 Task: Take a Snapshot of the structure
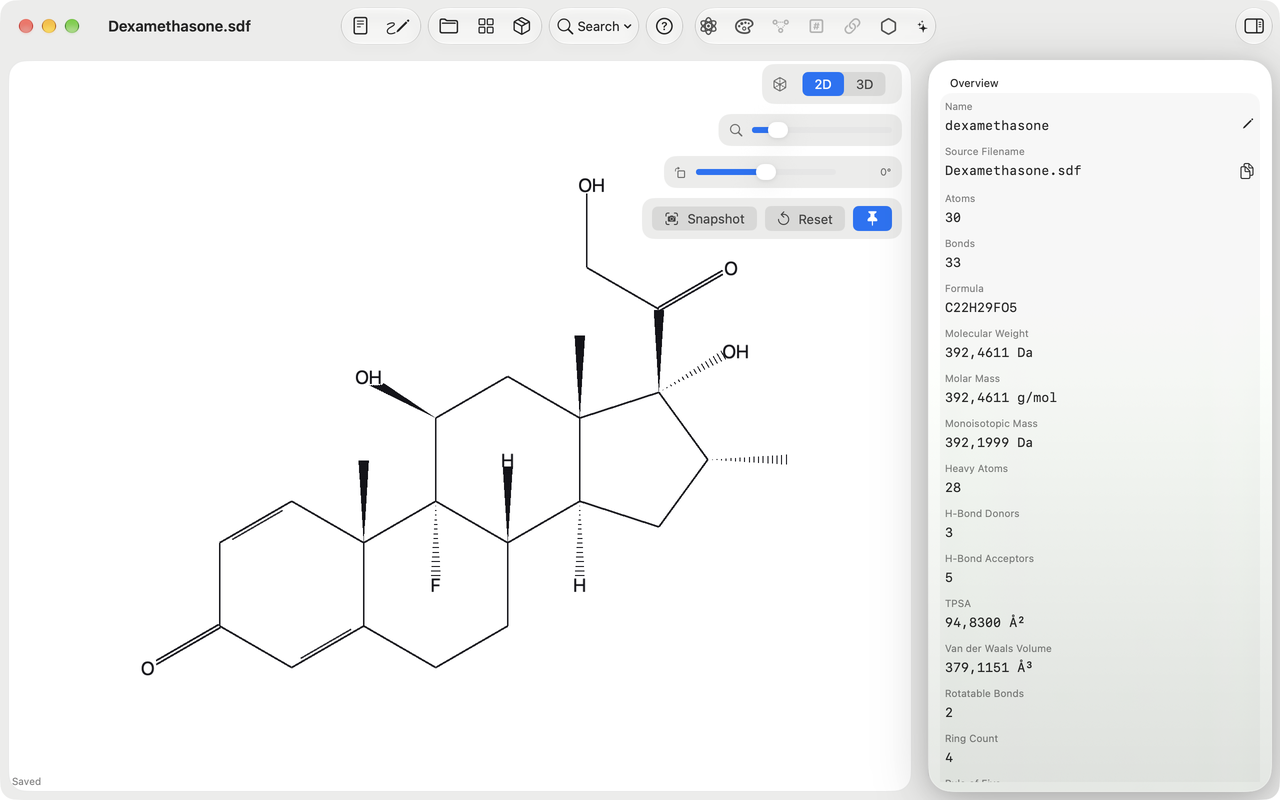(x=704, y=218)
